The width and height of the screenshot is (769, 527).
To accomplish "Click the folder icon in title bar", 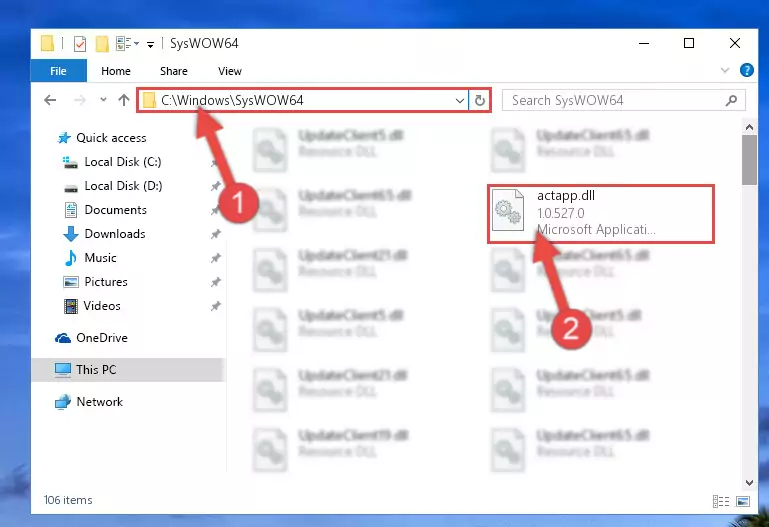I will [x=48, y=44].
